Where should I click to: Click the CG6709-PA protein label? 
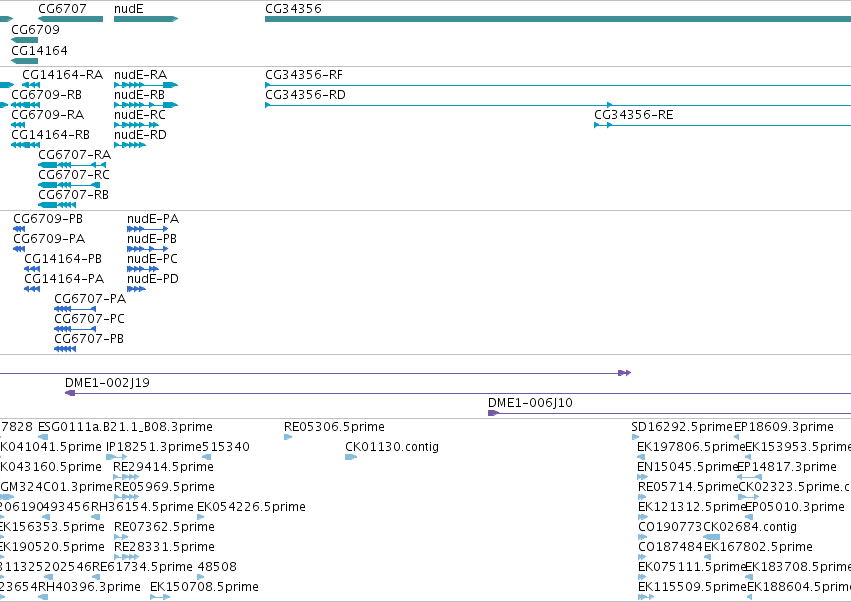[49, 239]
